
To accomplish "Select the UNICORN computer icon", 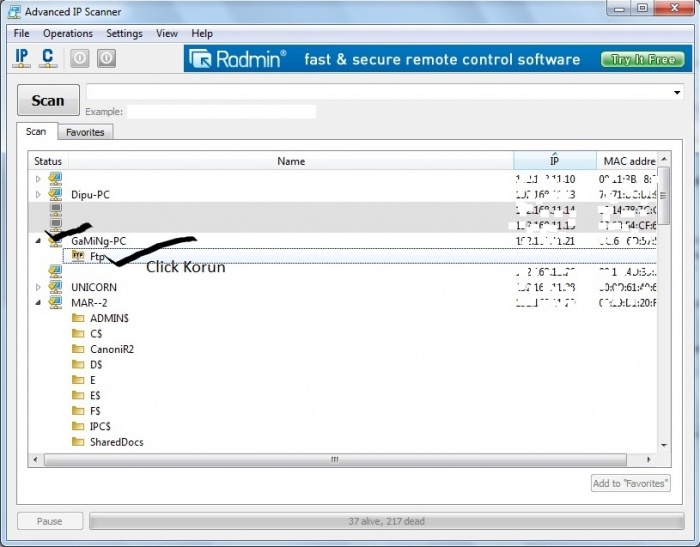I will click(55, 287).
